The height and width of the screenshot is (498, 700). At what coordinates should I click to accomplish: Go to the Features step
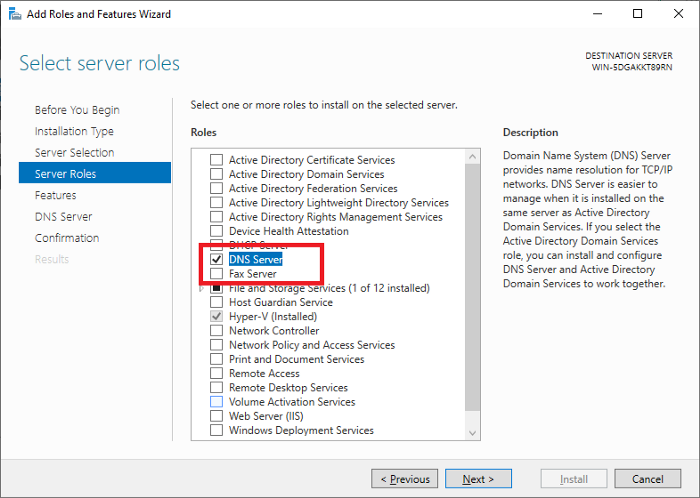point(55,195)
